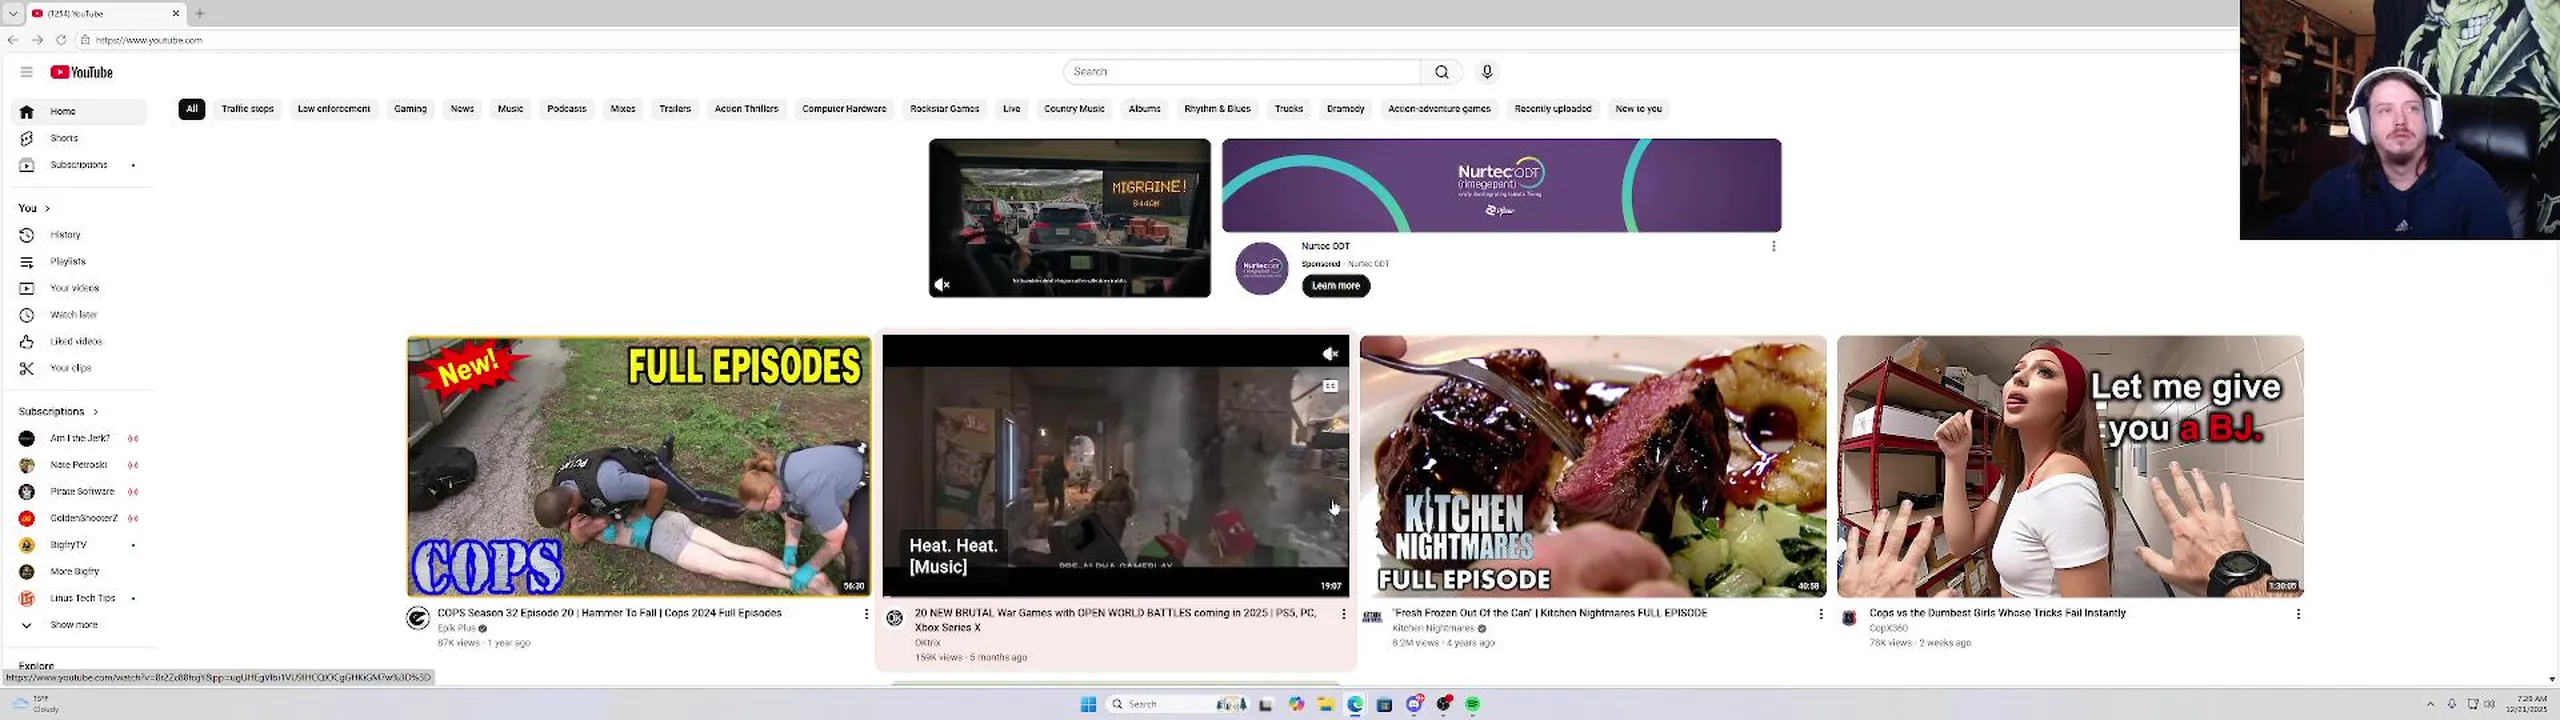Image resolution: width=2560 pixels, height=720 pixels.
Task: Open Kitchen Nightmares full episode thumbnail
Action: click(x=1593, y=466)
